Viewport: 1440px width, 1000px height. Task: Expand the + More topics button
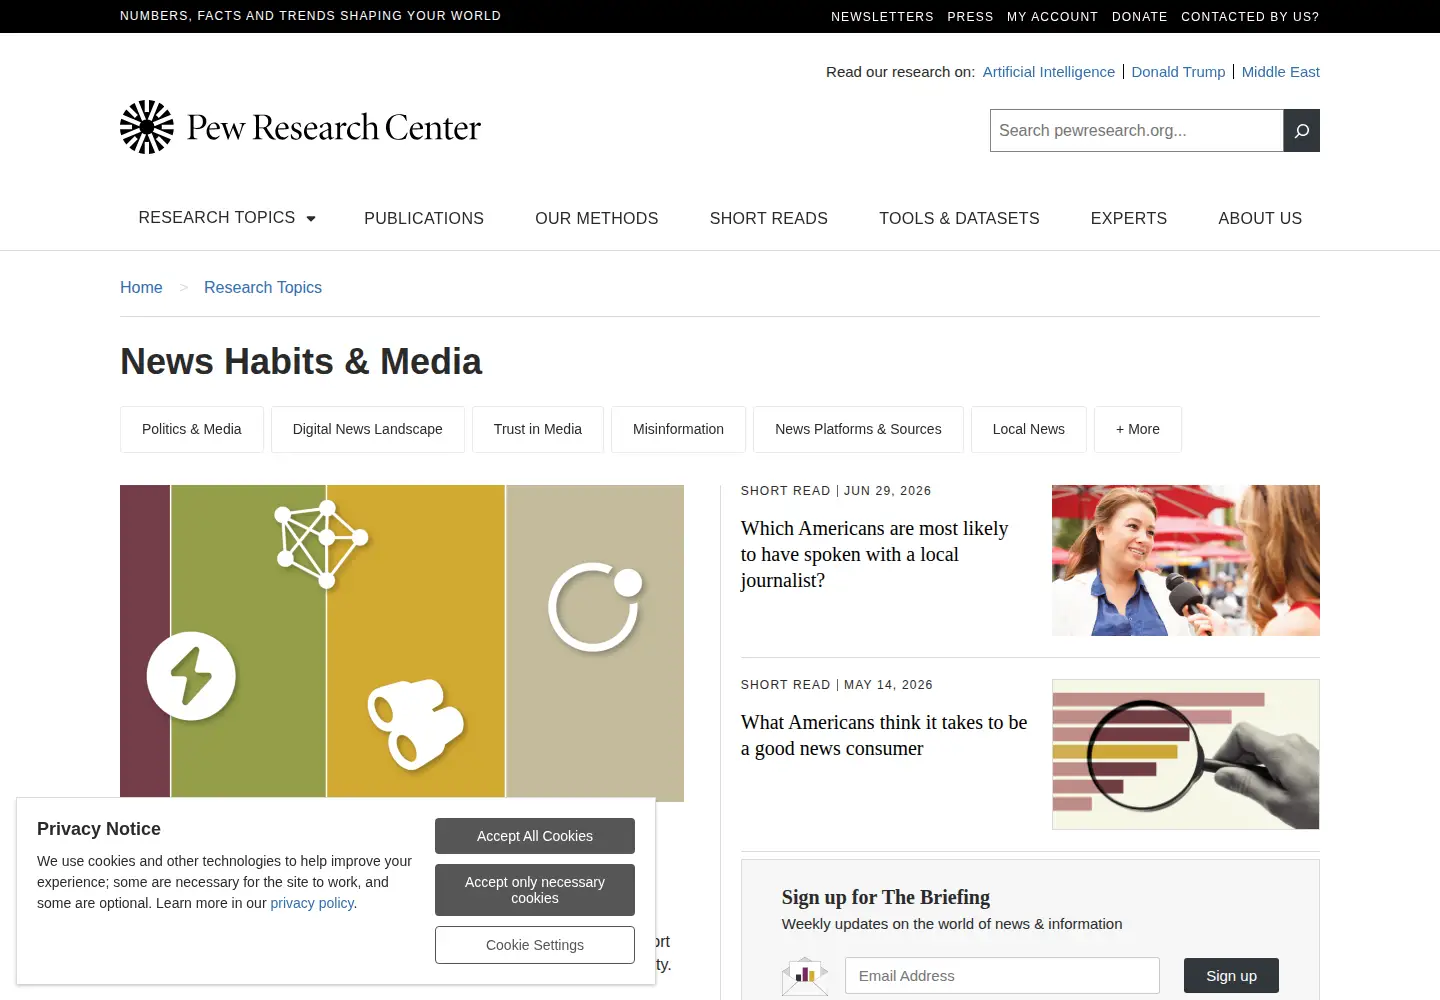tap(1138, 429)
